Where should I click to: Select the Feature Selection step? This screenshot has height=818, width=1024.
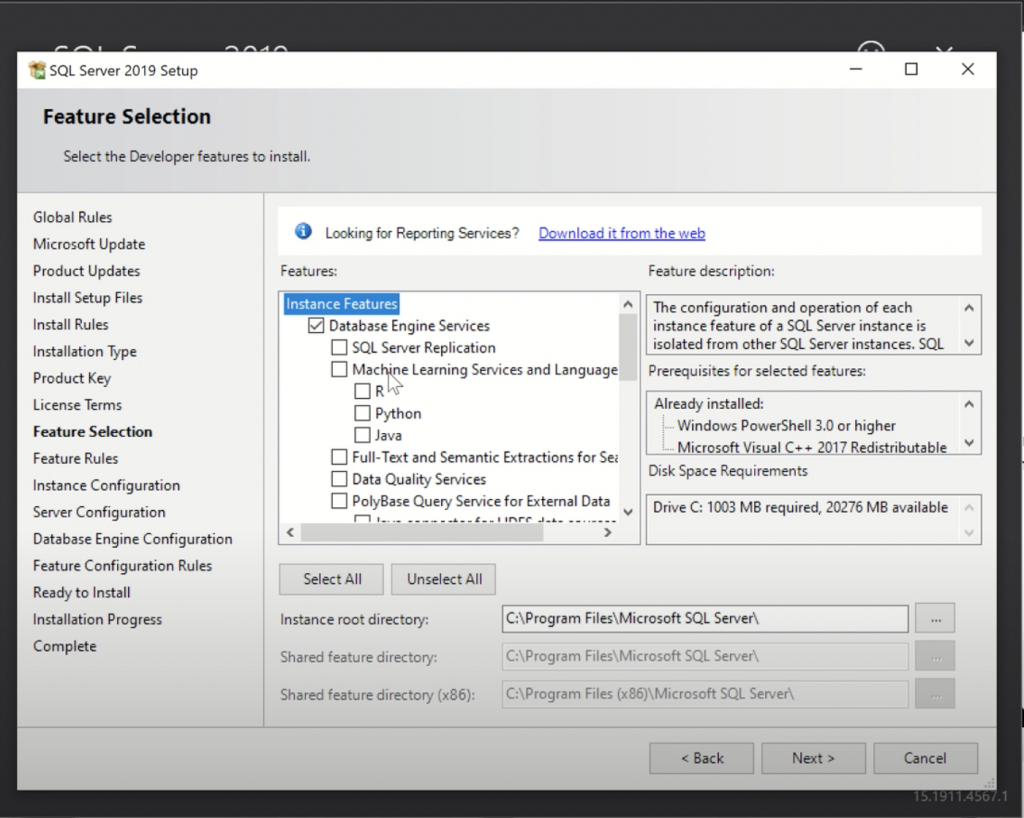93,432
